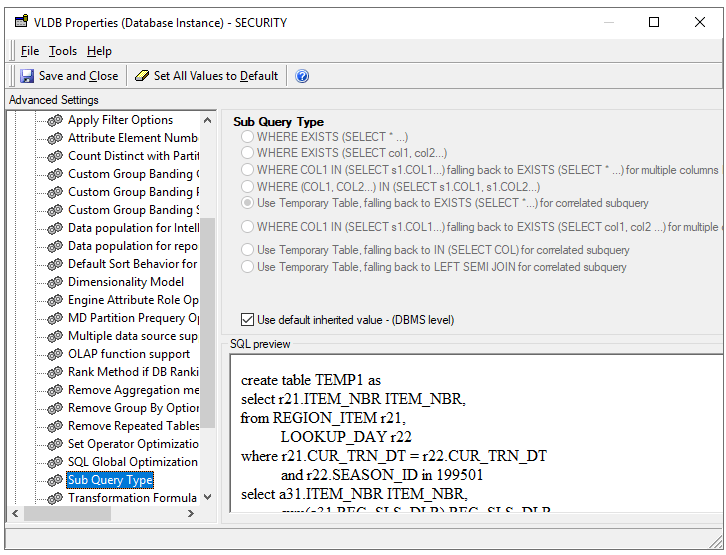Open the Help menu
The image size is (726, 555).
[99, 51]
